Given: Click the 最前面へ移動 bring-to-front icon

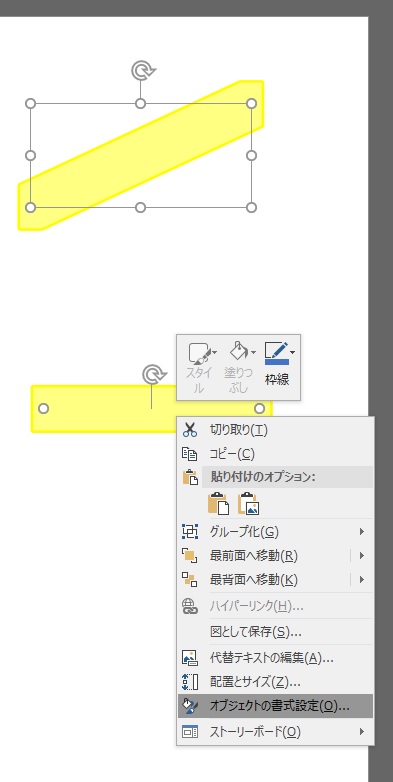Looking at the screenshot, I should point(190,555).
